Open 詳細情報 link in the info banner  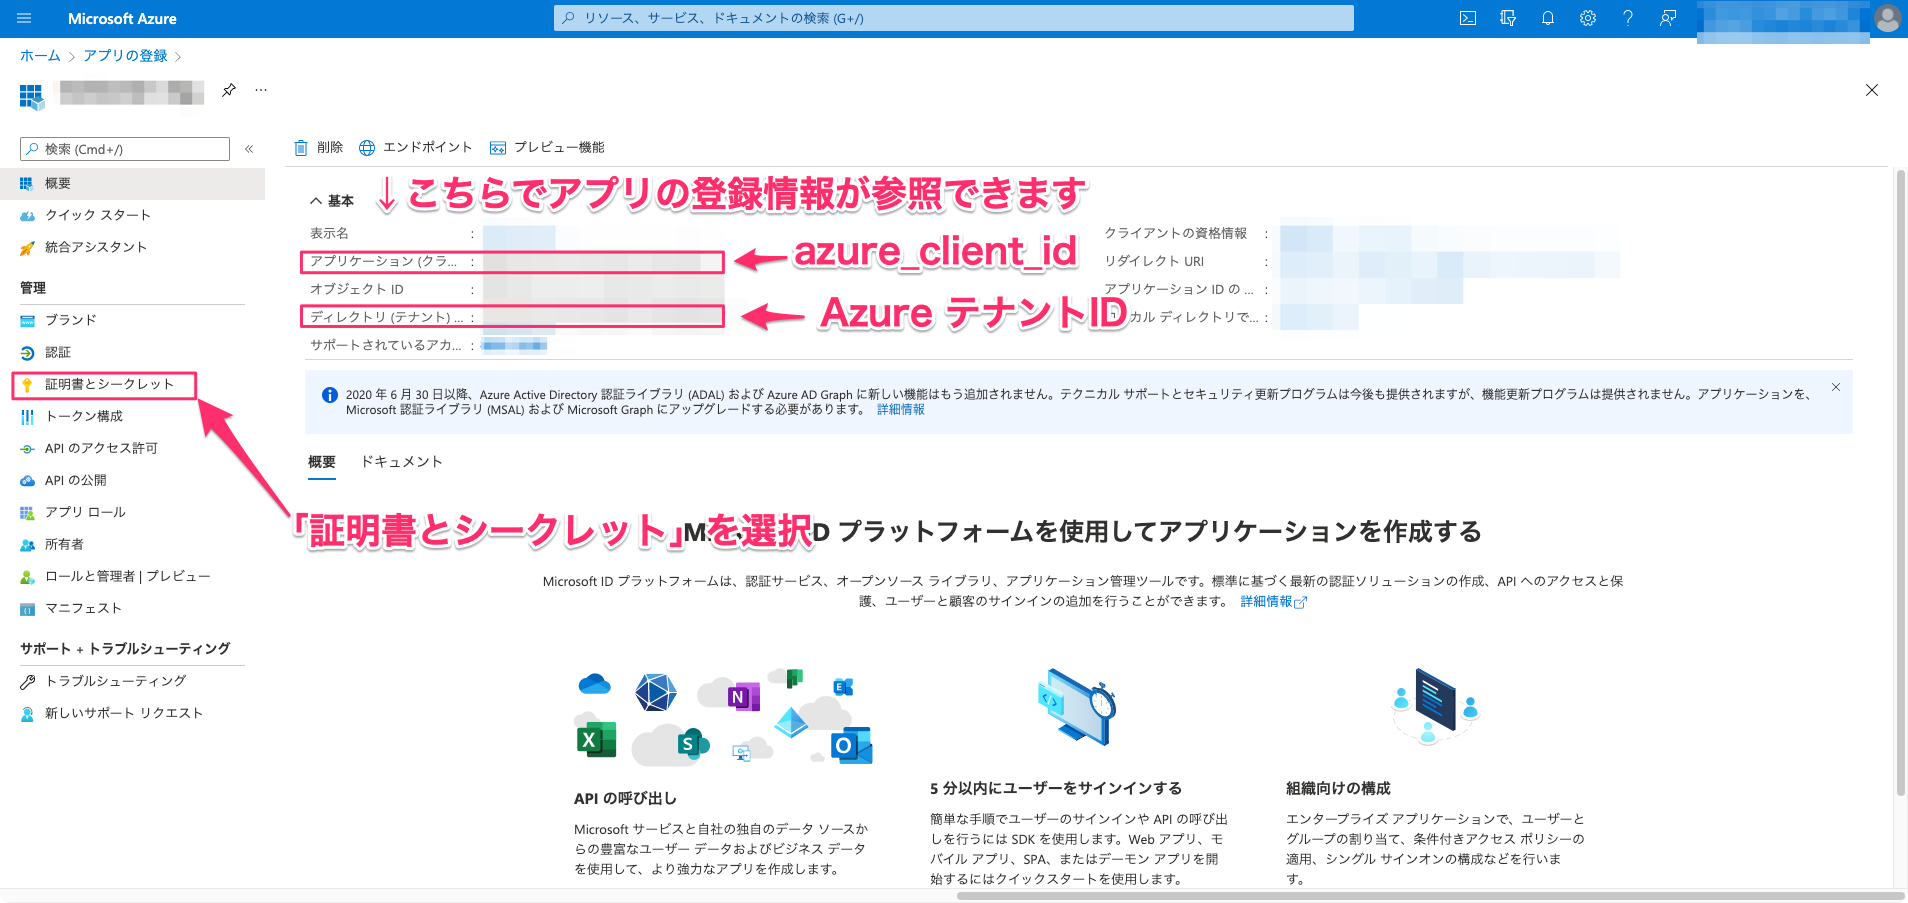tap(900, 410)
